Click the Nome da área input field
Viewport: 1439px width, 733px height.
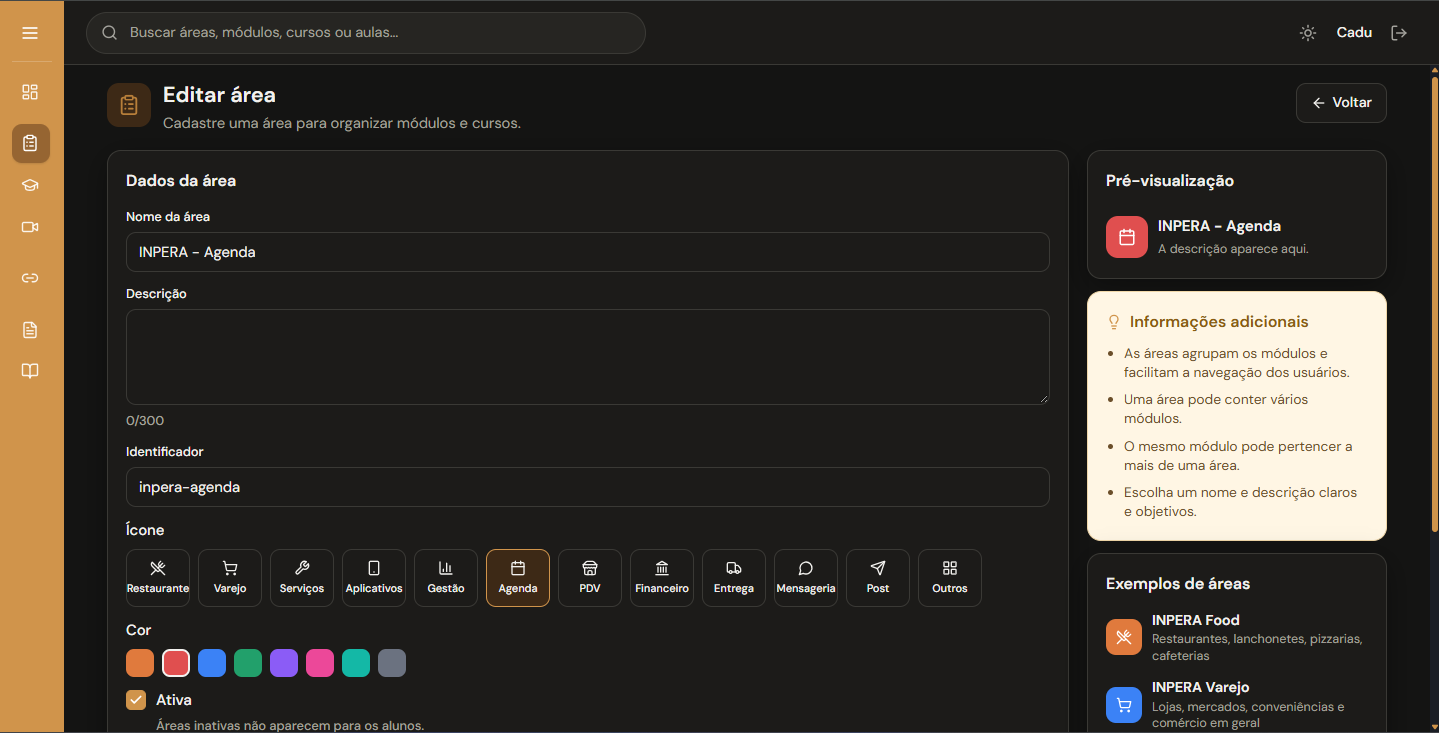(588, 252)
